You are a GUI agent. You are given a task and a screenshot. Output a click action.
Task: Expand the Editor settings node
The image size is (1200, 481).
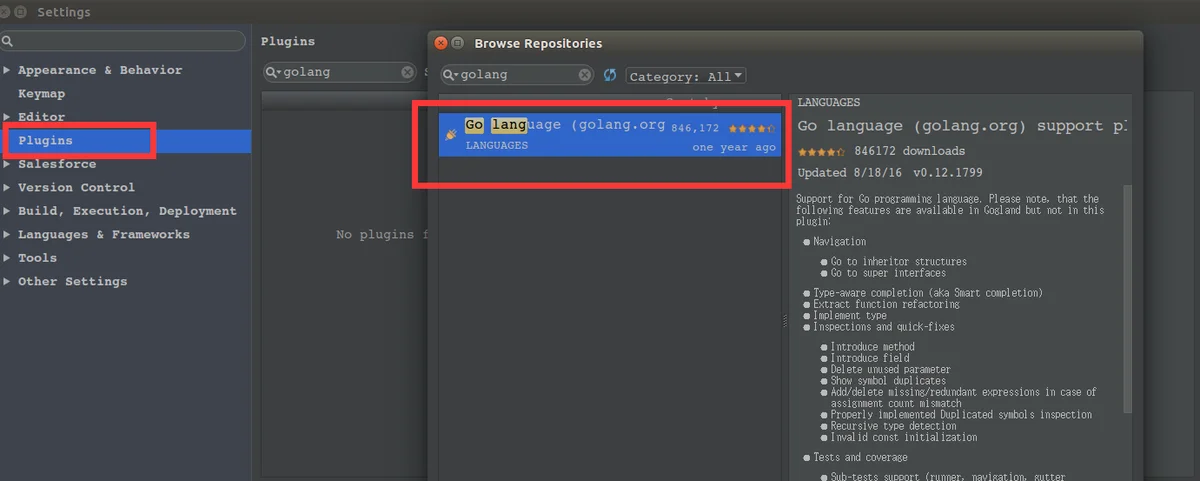coord(8,117)
